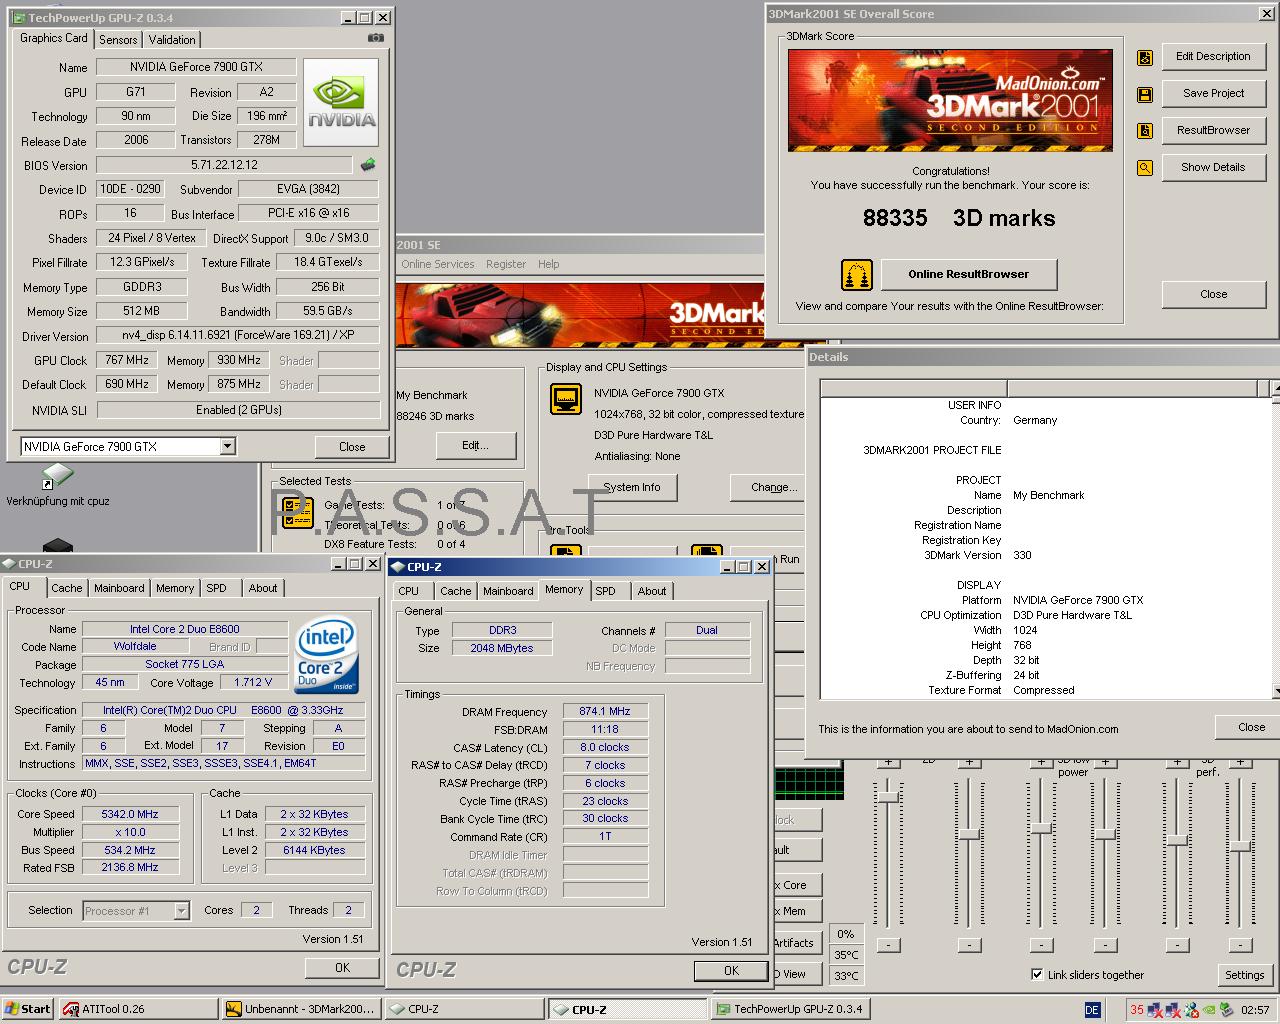Click the monitor icon in Display and CPU Settings
The width and height of the screenshot is (1280, 1024).
[x=566, y=399]
